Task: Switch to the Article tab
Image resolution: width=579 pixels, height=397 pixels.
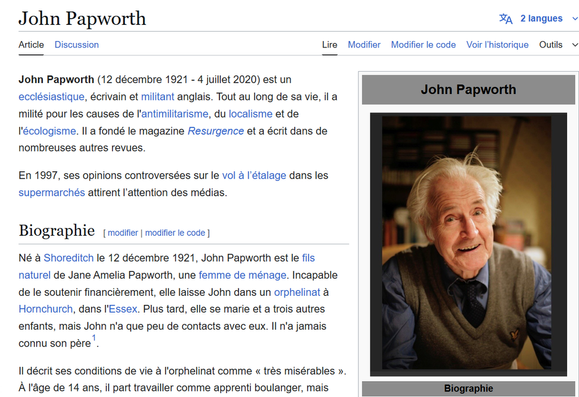Action: (x=31, y=45)
